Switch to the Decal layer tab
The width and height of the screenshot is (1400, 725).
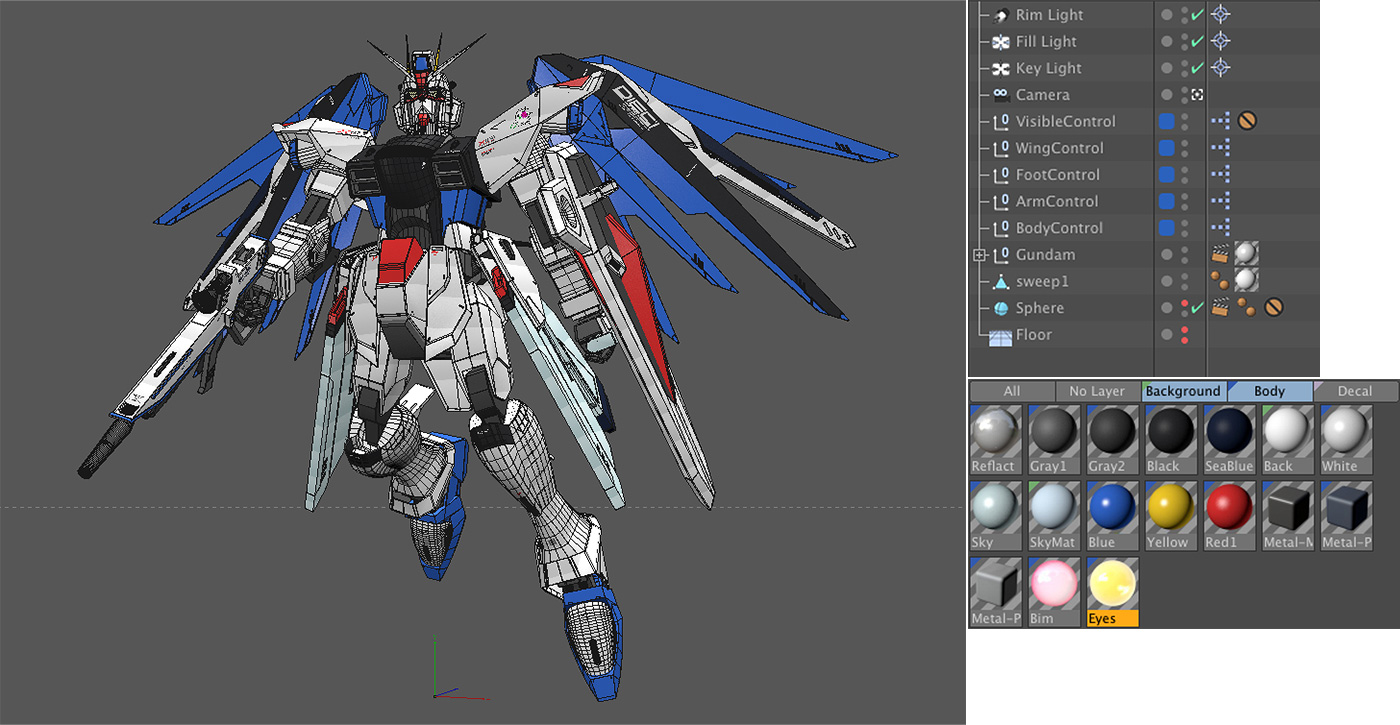click(x=1357, y=391)
